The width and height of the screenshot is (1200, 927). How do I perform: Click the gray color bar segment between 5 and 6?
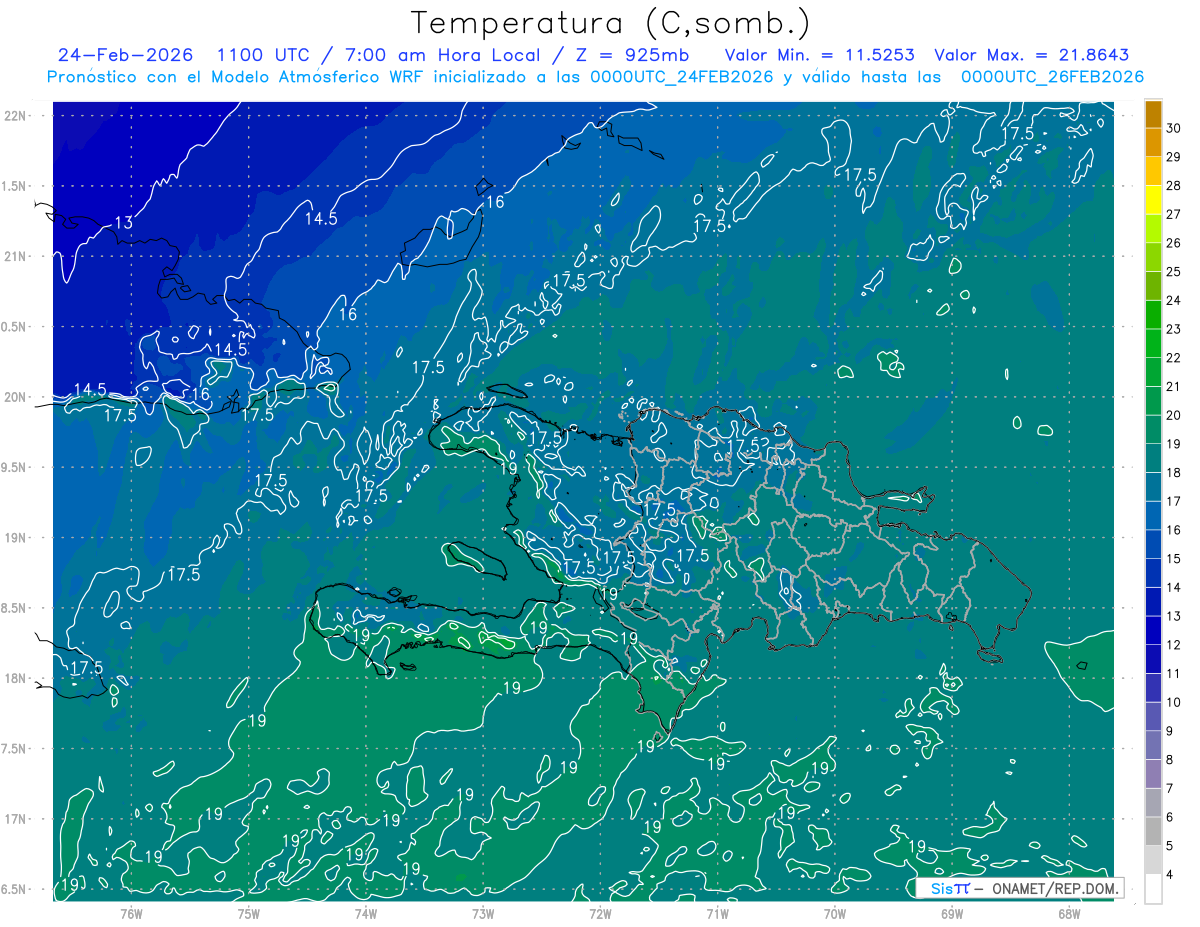pos(1153,832)
